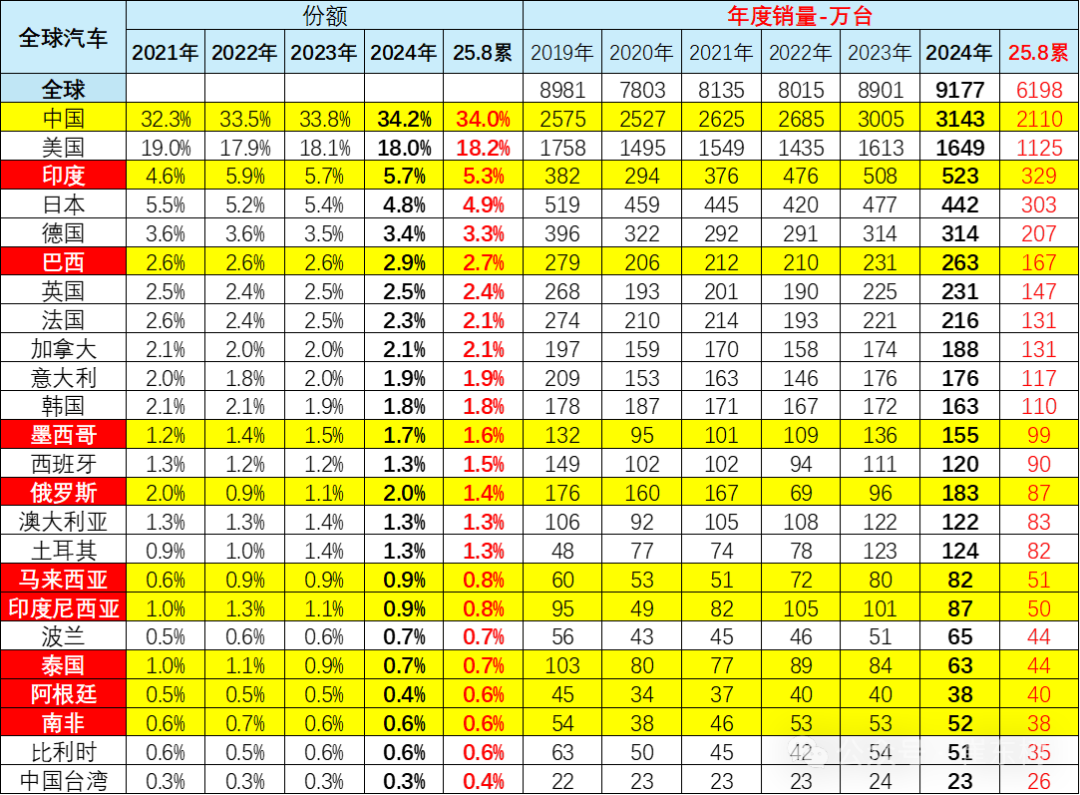This screenshot has height=795, width=1080.
Task: Select the 比利时 row label
Action: coord(63,752)
